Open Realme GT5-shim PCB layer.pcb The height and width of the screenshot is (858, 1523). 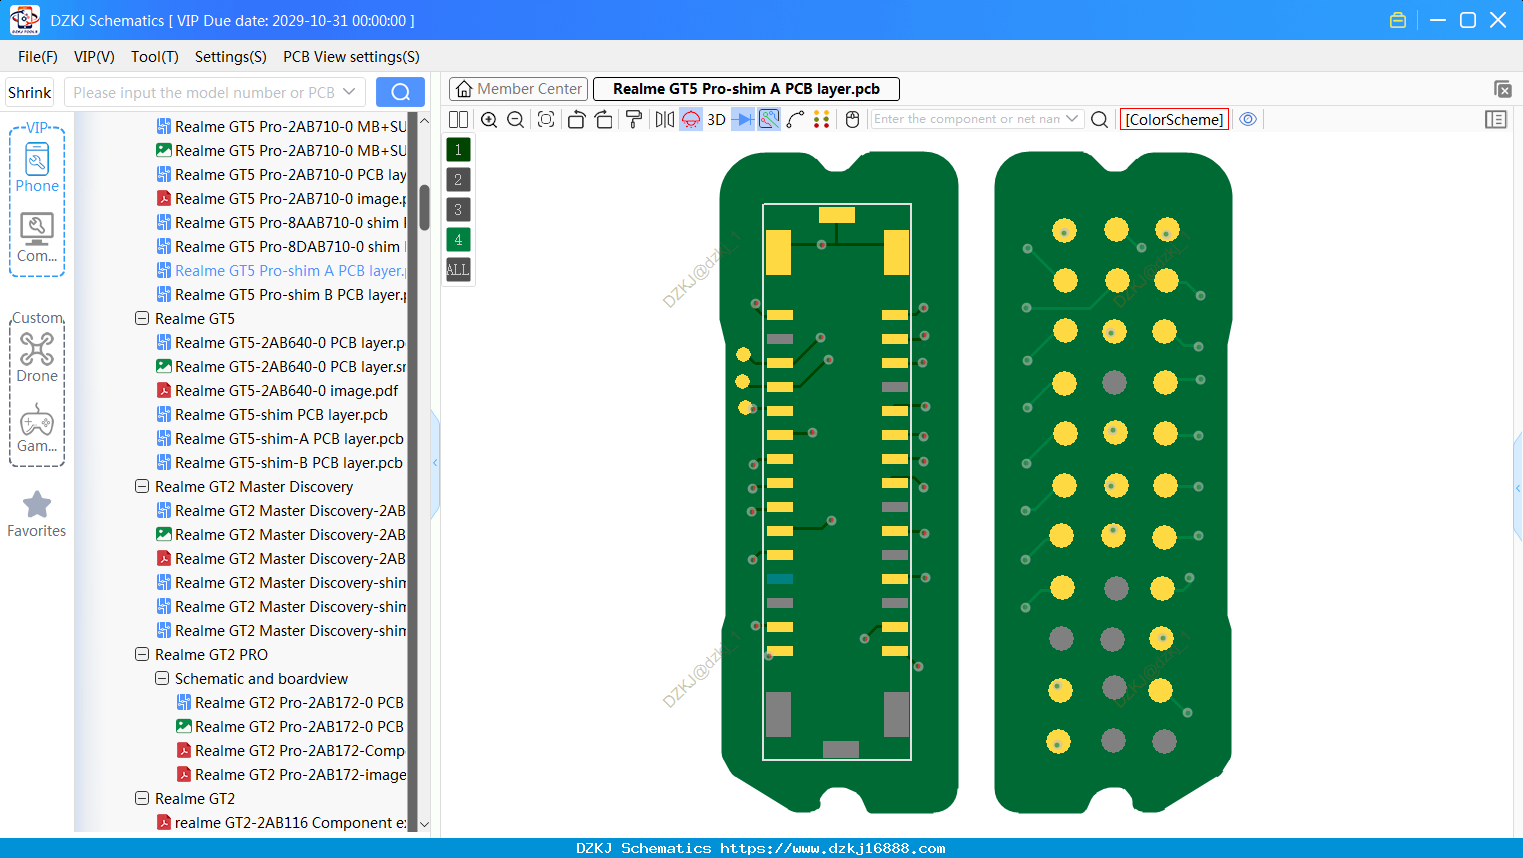pos(272,415)
